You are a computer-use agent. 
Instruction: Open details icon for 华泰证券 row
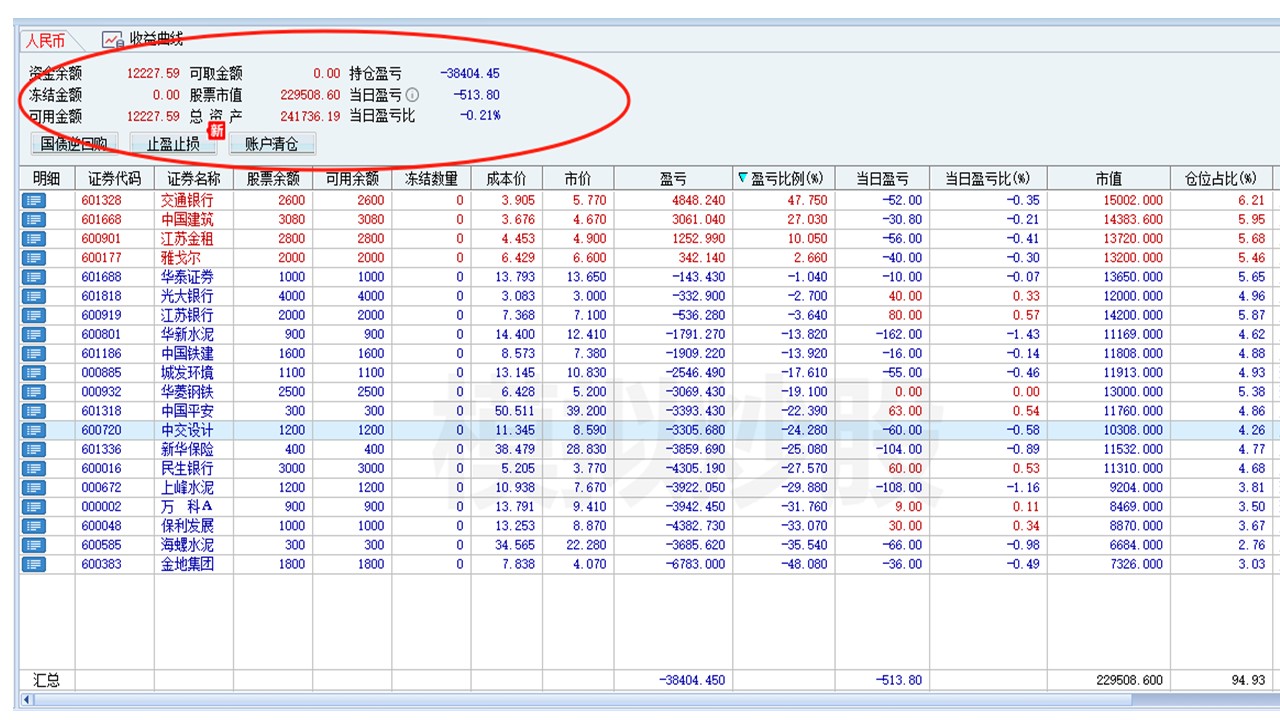(34, 277)
